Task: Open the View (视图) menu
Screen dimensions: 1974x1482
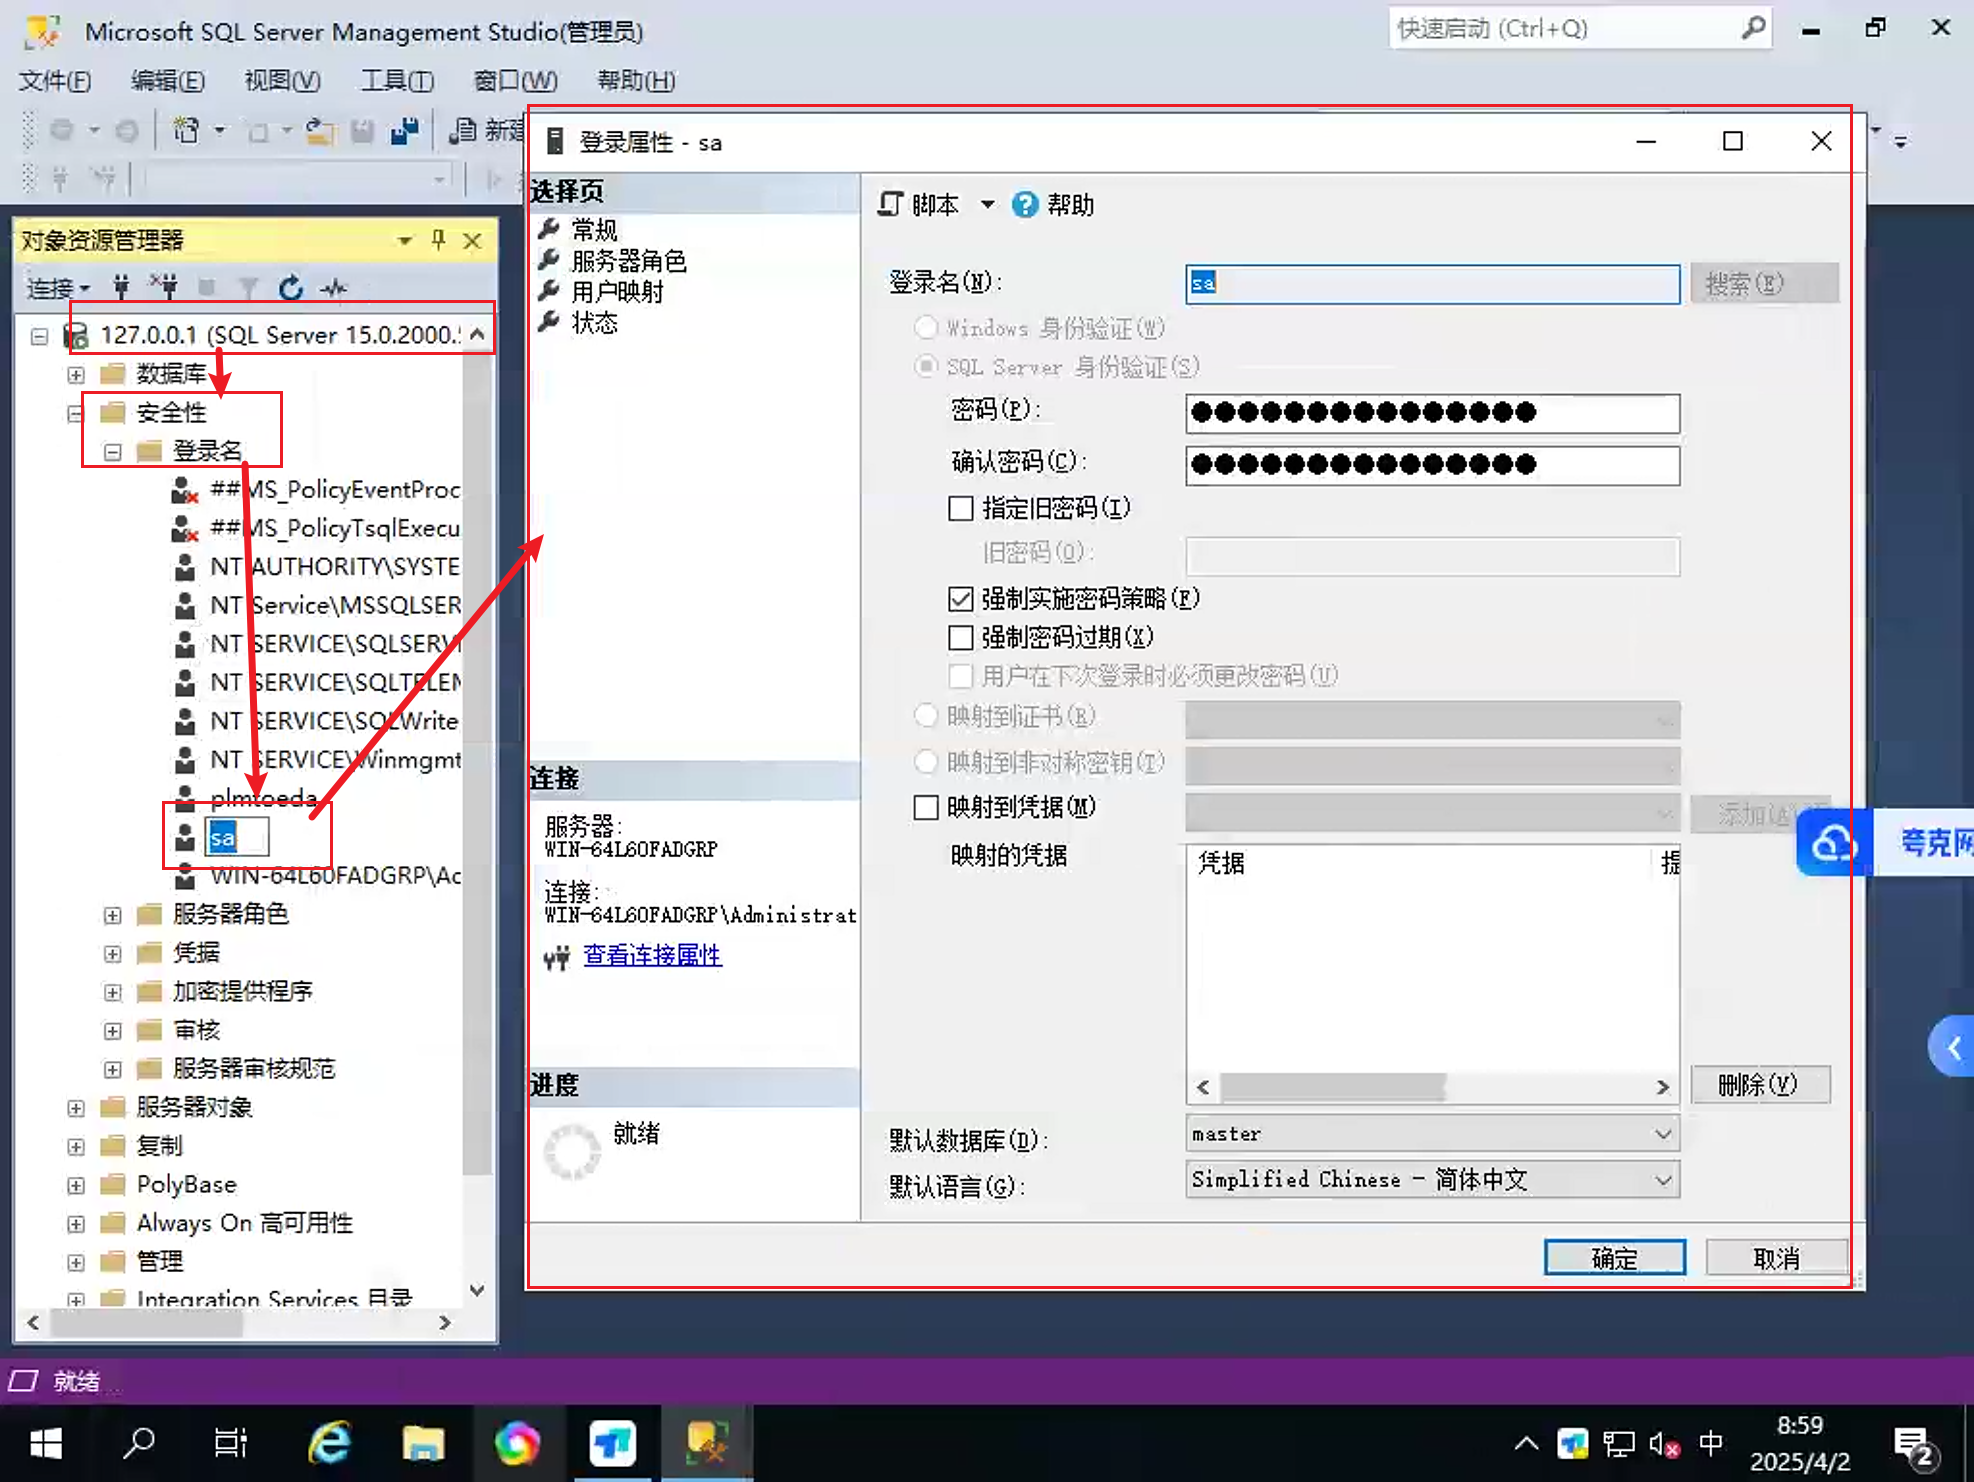Action: pos(283,80)
